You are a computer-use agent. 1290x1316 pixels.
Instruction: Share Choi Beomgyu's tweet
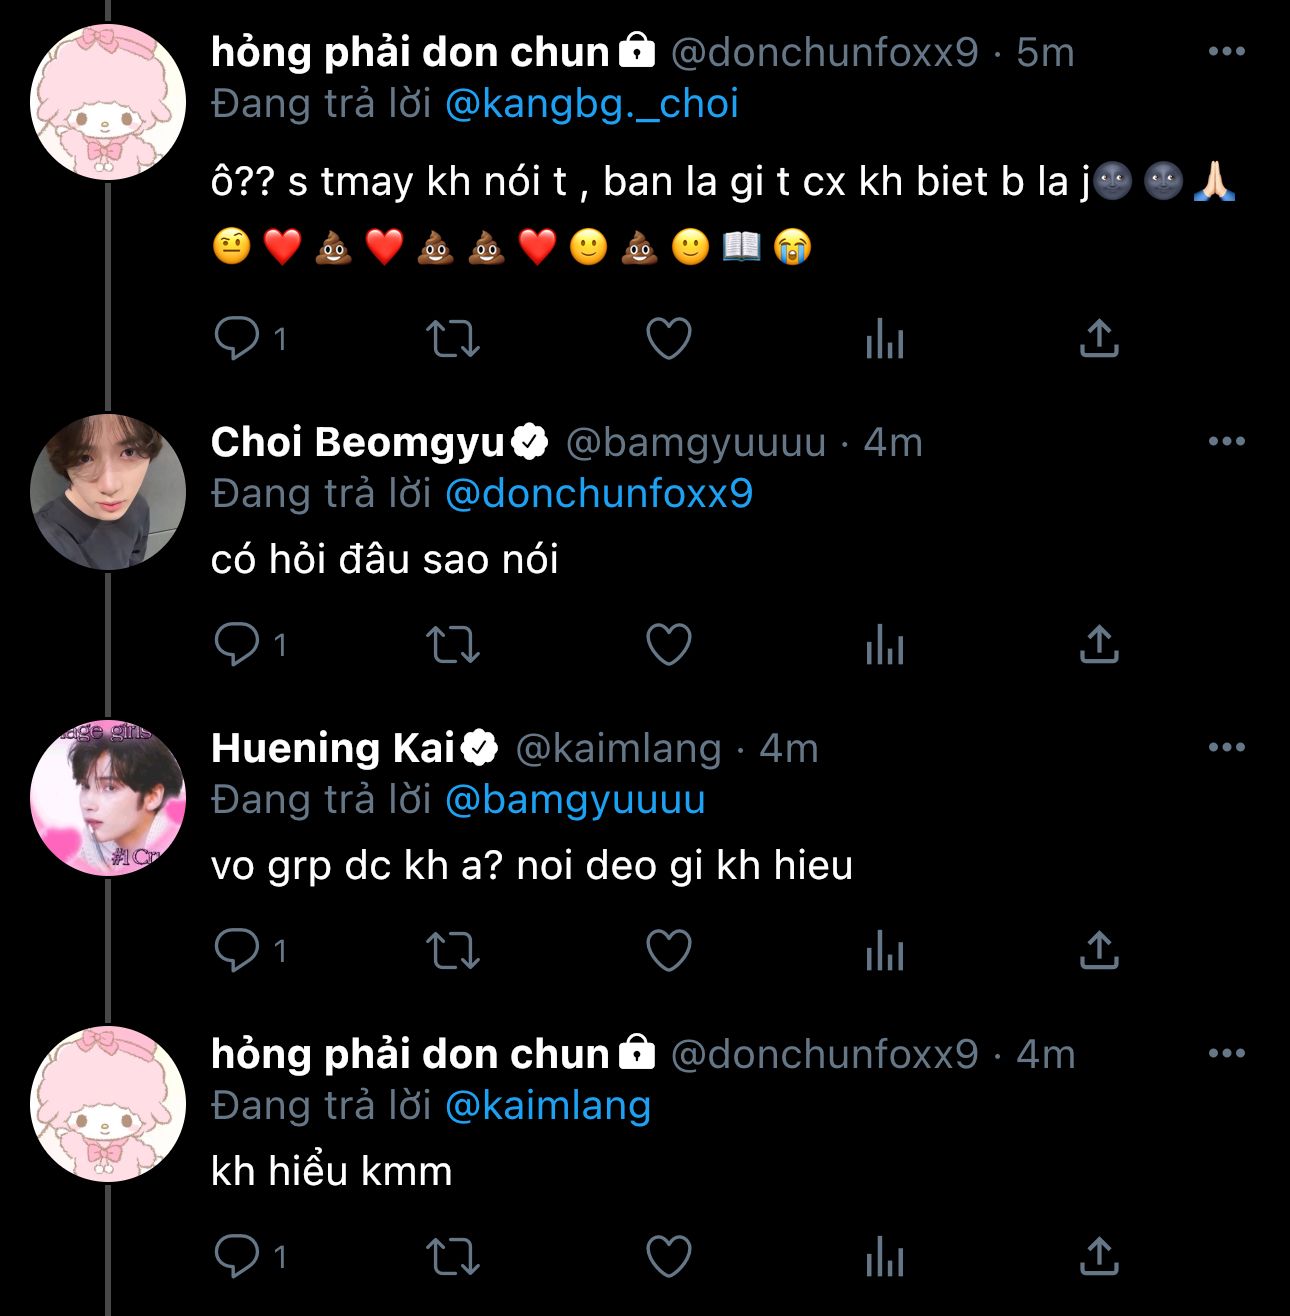pyautogui.click(x=1099, y=645)
